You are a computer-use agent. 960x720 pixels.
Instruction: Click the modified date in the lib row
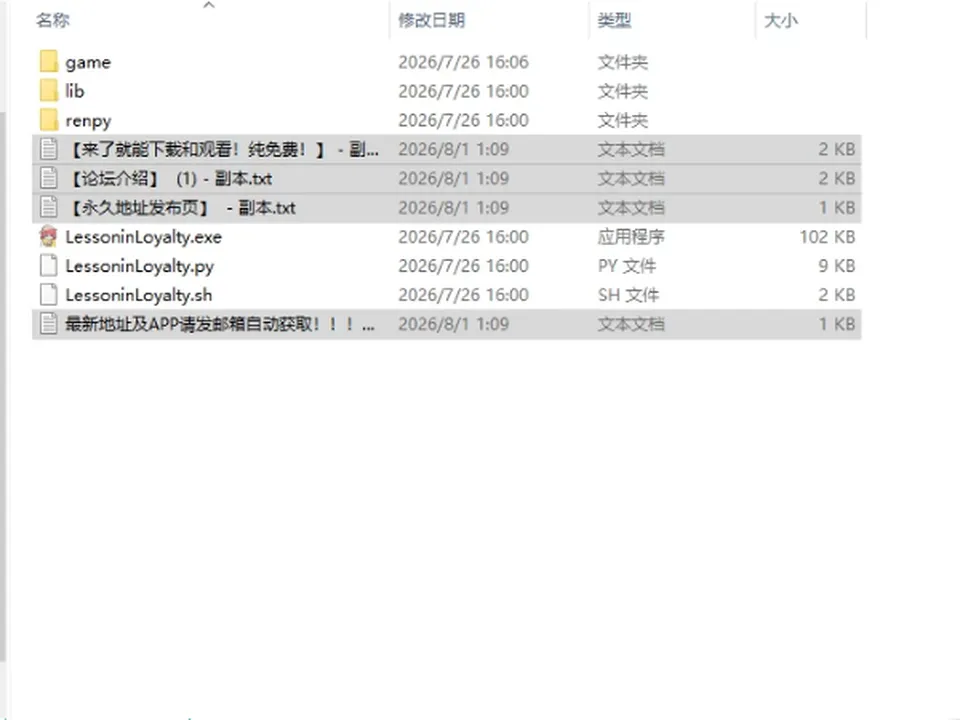tap(463, 91)
